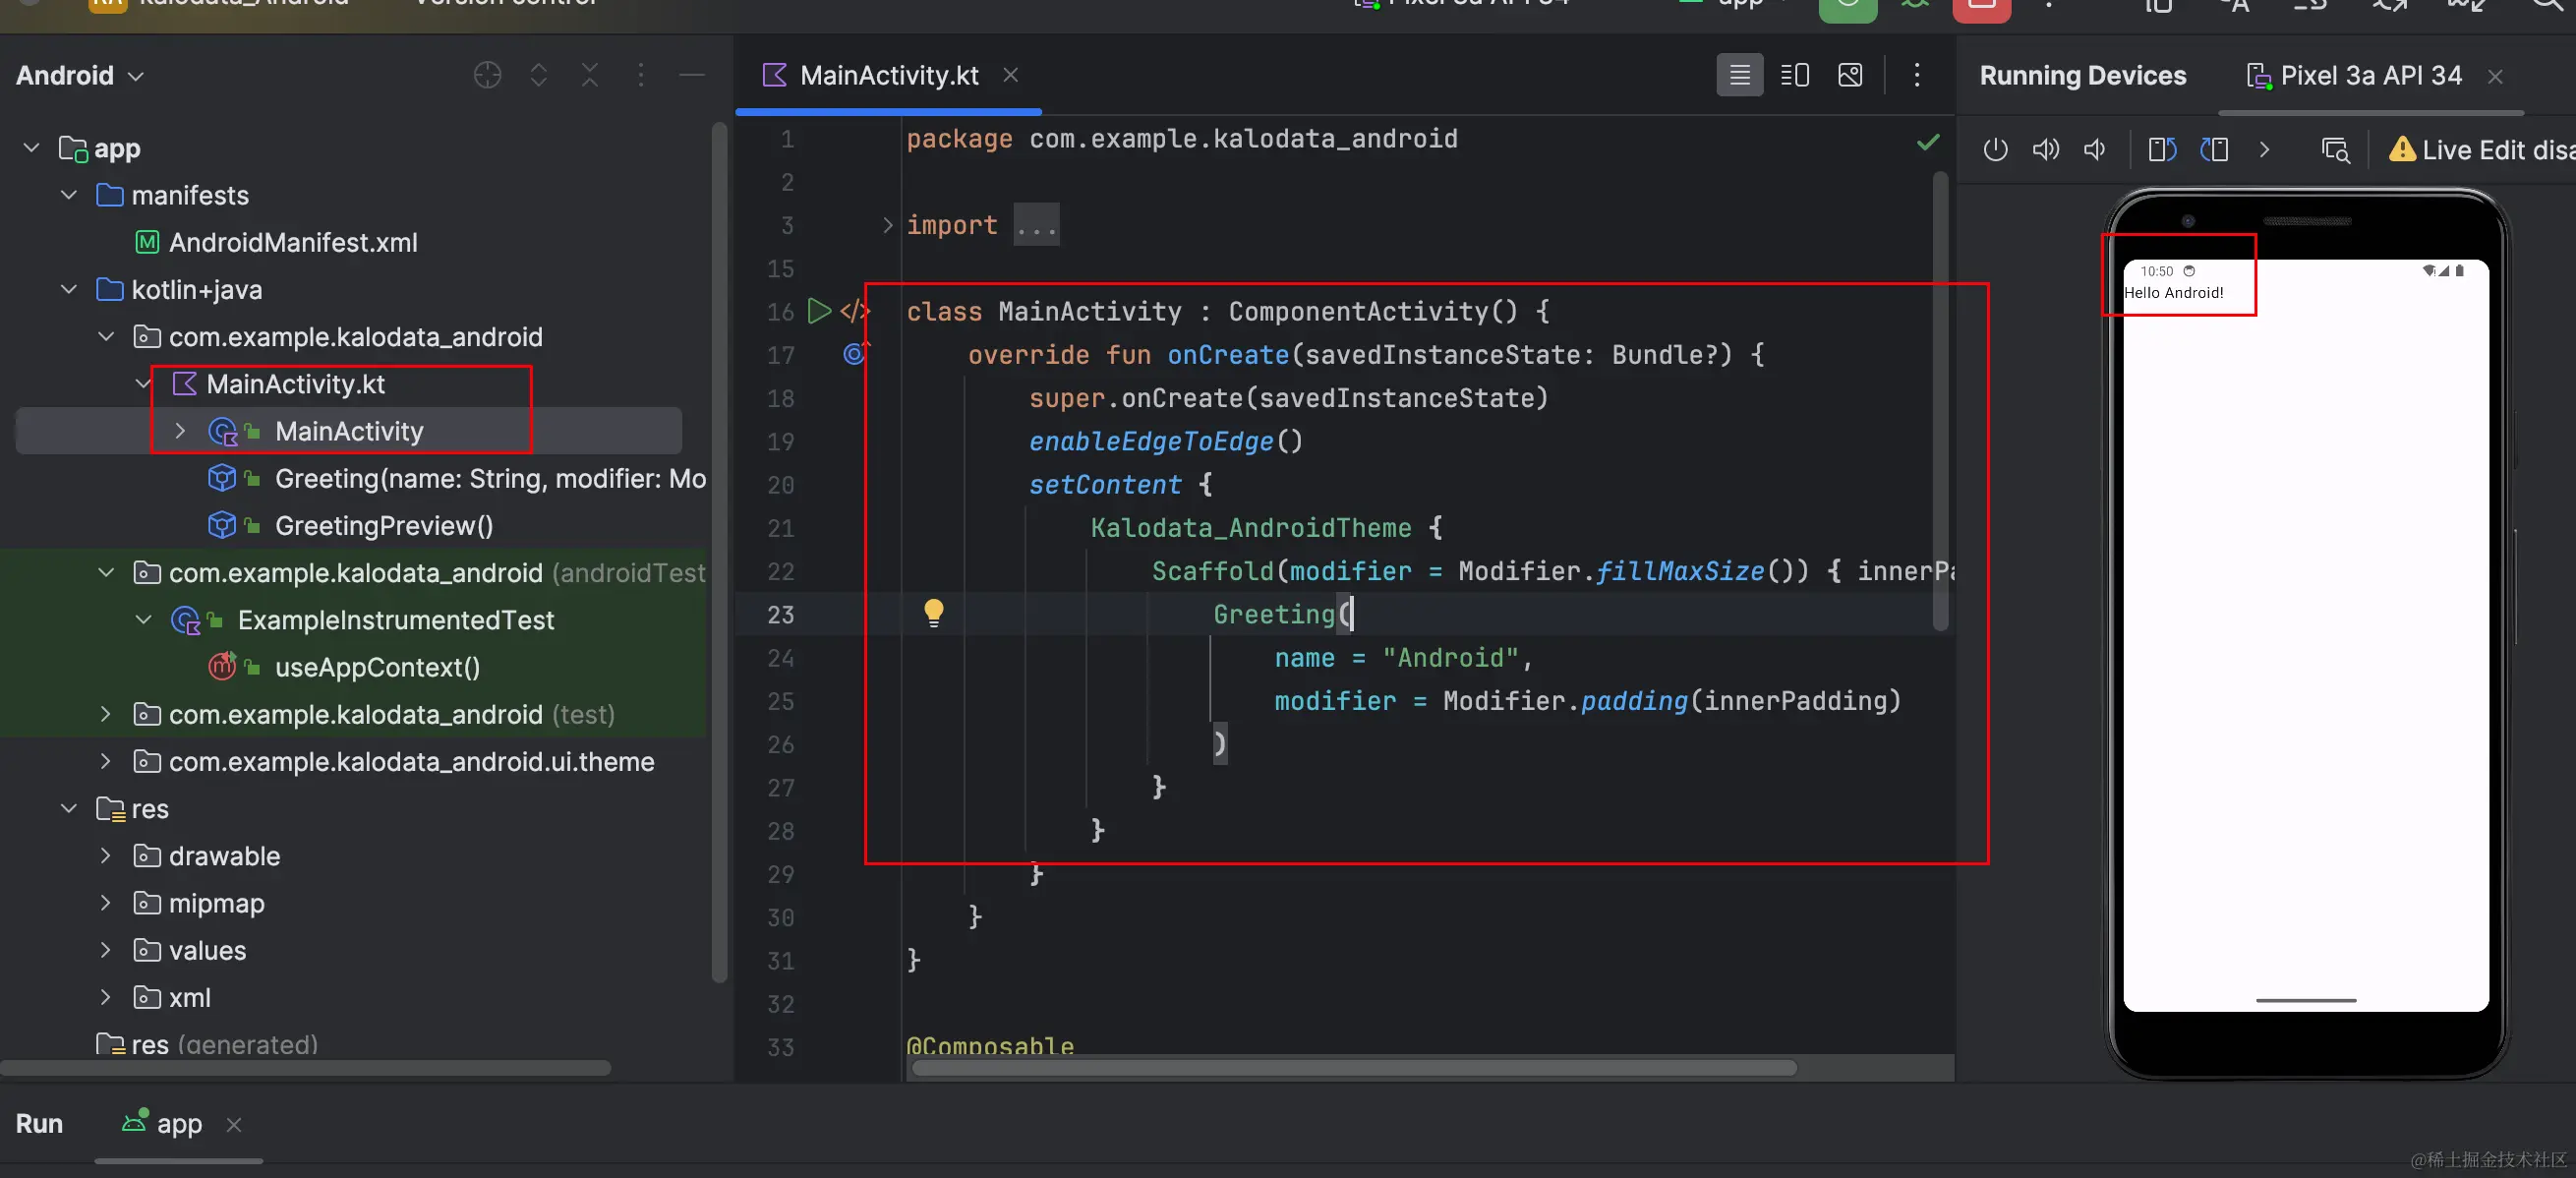This screenshot has height=1178, width=2576.
Task: Show more emulator toolbar actions chevron
Action: pos(2265,150)
